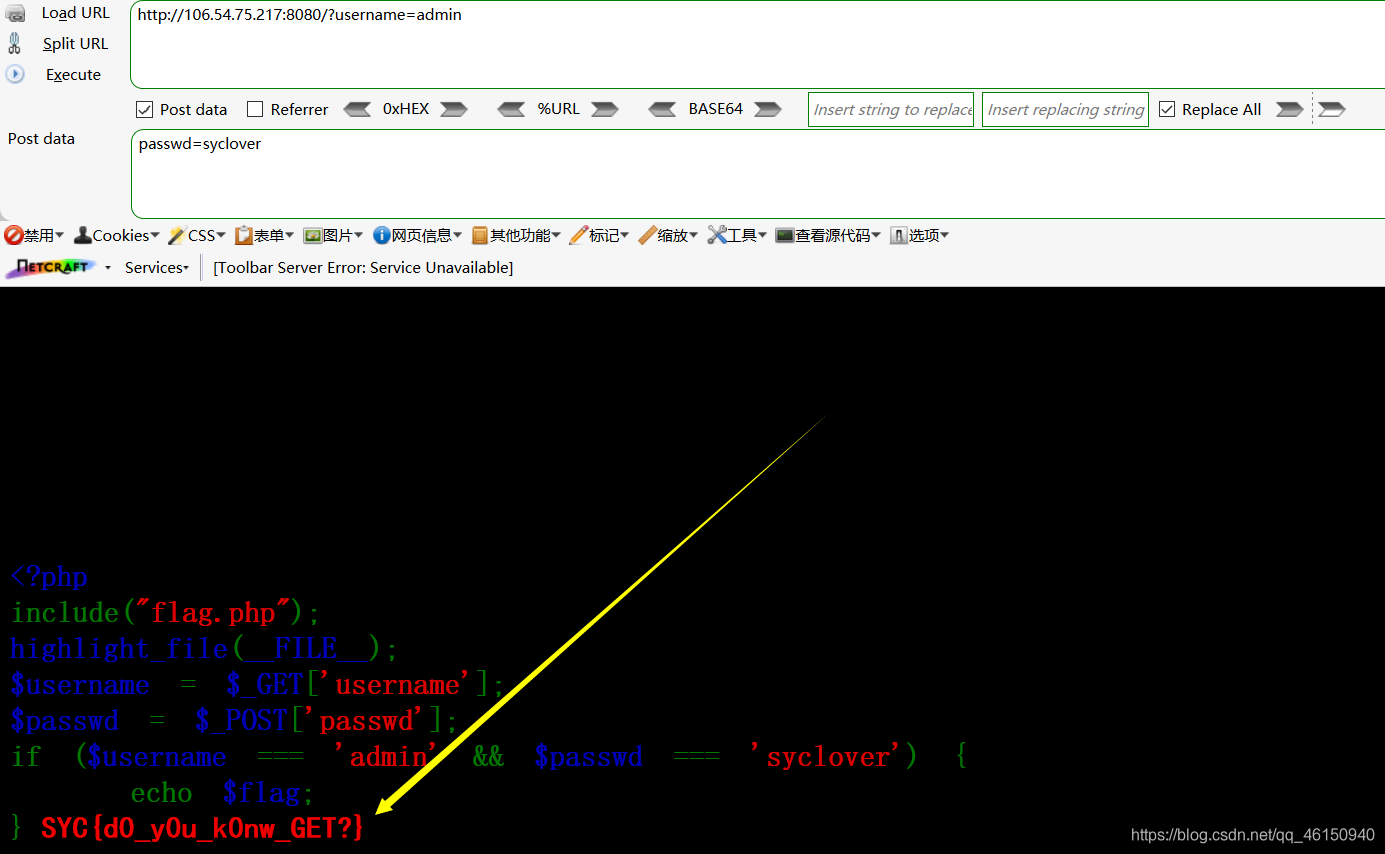Click the Toolbar Server Error message
The width and height of the screenshot is (1385, 854).
[x=363, y=267]
